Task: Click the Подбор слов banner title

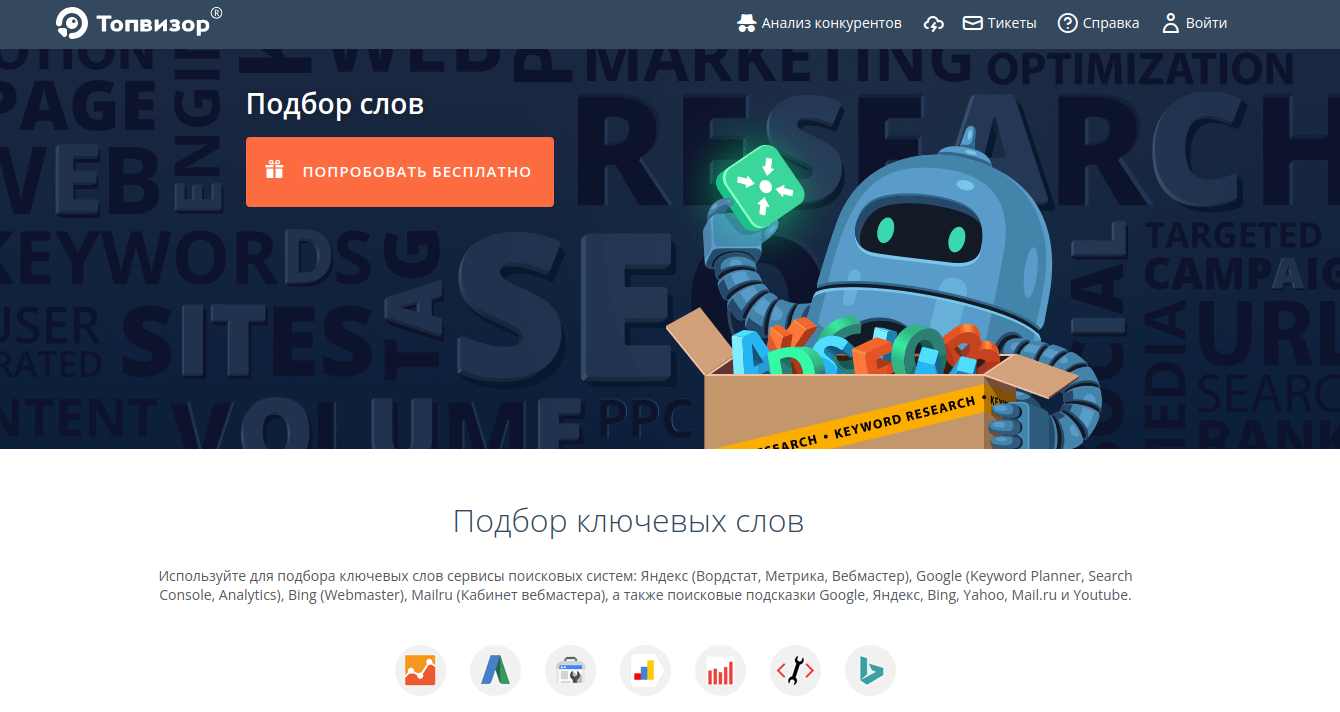Action: tap(335, 104)
